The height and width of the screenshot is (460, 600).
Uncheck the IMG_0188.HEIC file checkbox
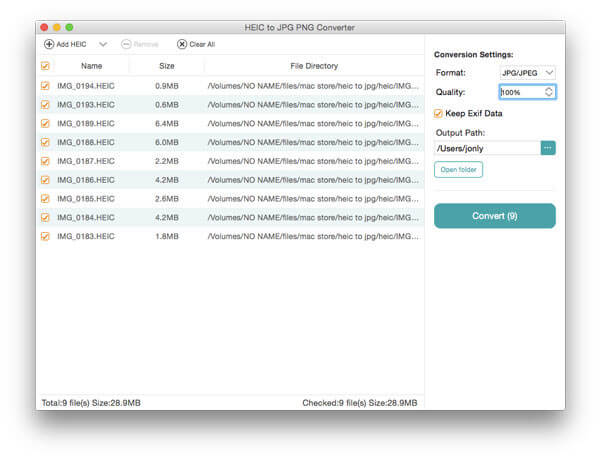44,142
